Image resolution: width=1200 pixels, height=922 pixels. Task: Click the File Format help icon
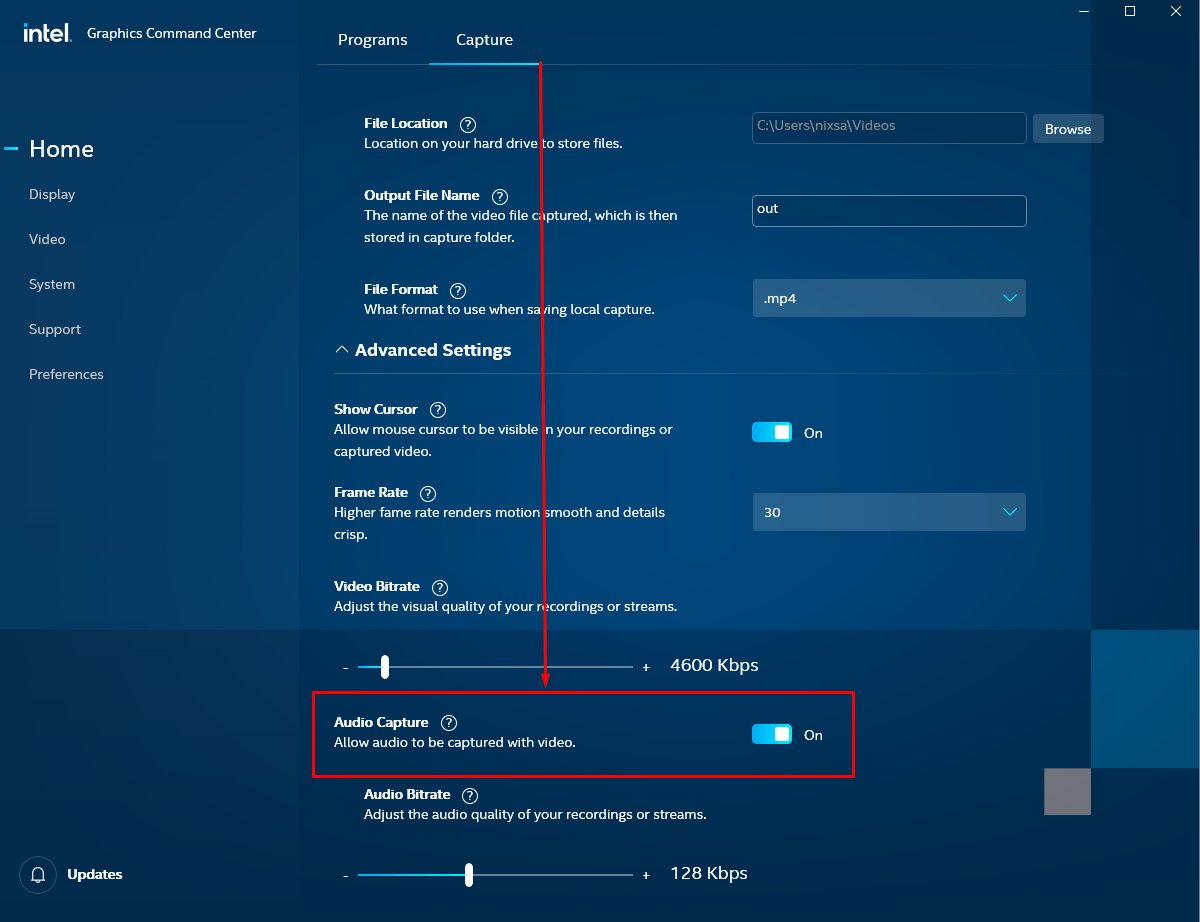(457, 290)
